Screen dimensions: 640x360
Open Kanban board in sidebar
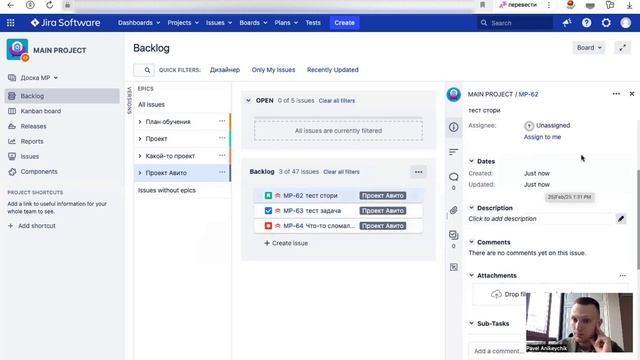click(40, 111)
